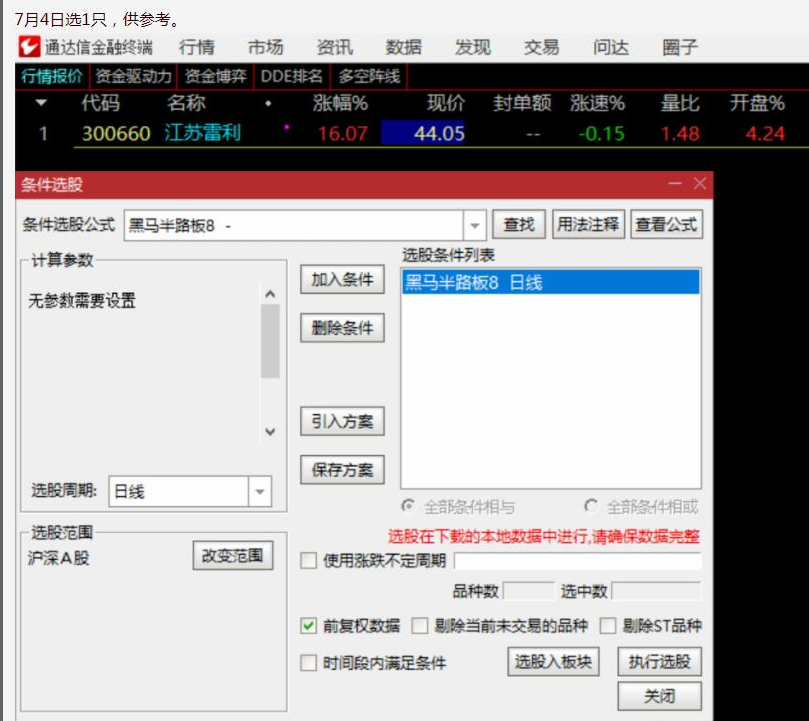Viewport: 809px width, 721px height.
Task: Click the 选中数 field
Action: [x=656, y=591]
